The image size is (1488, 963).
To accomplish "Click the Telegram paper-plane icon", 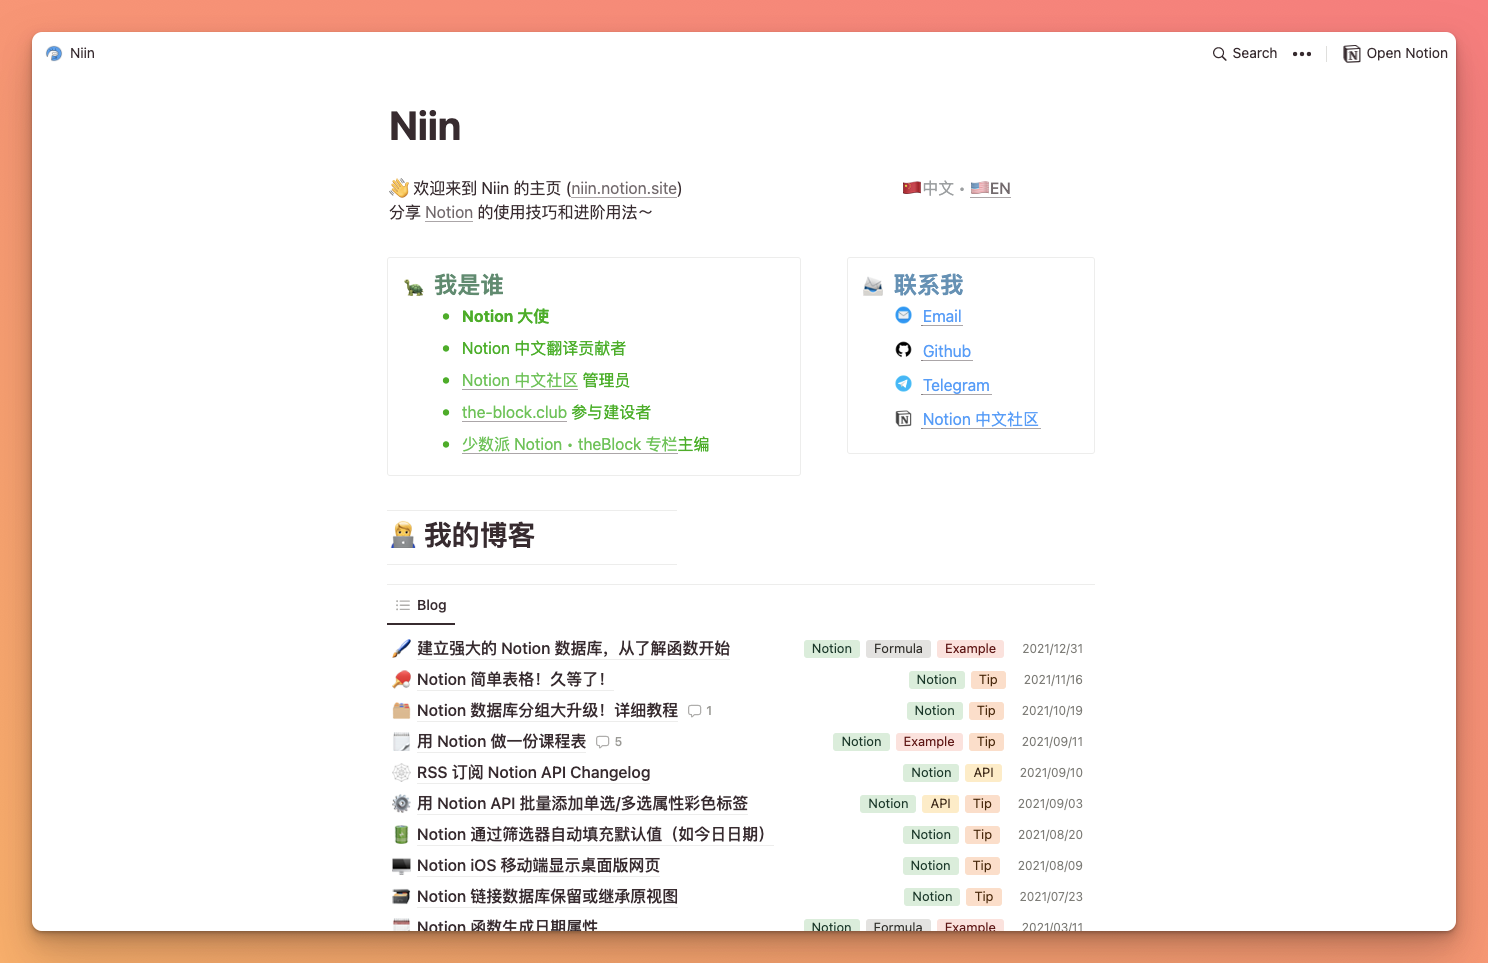I will (x=904, y=384).
